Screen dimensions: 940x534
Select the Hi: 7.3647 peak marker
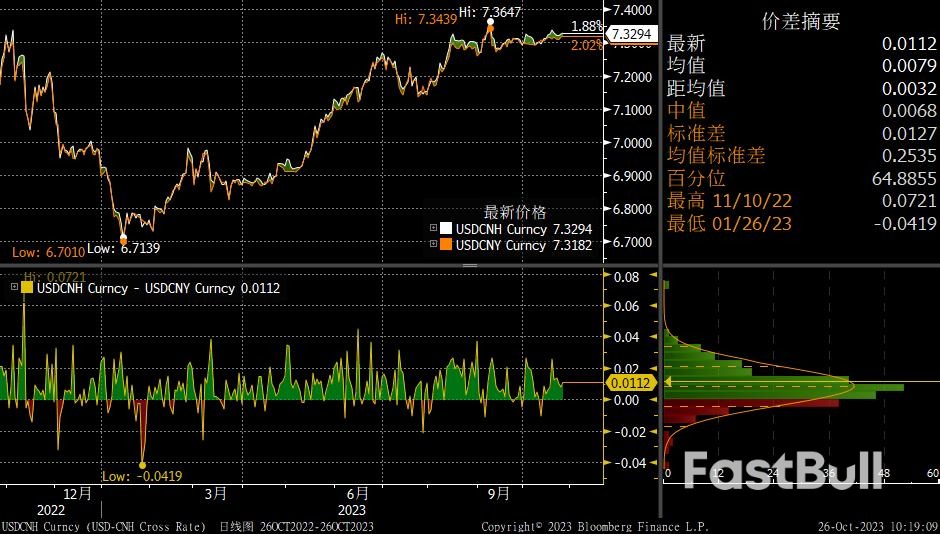tap(490, 22)
